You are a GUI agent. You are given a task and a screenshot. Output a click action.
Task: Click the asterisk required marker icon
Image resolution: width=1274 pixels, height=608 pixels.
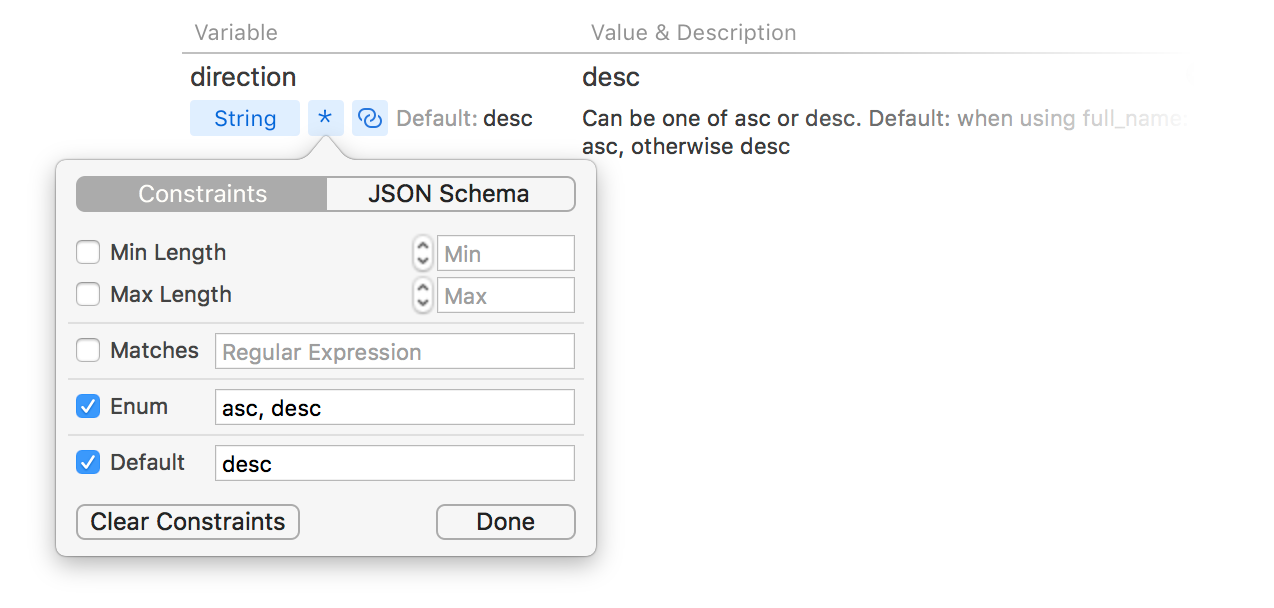coord(325,118)
